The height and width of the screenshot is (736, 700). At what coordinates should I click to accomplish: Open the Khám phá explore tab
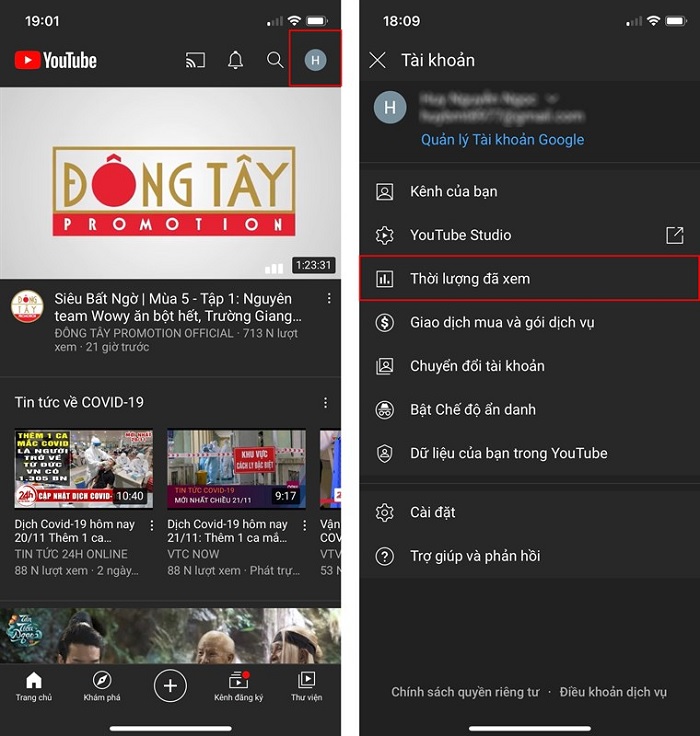pos(102,686)
